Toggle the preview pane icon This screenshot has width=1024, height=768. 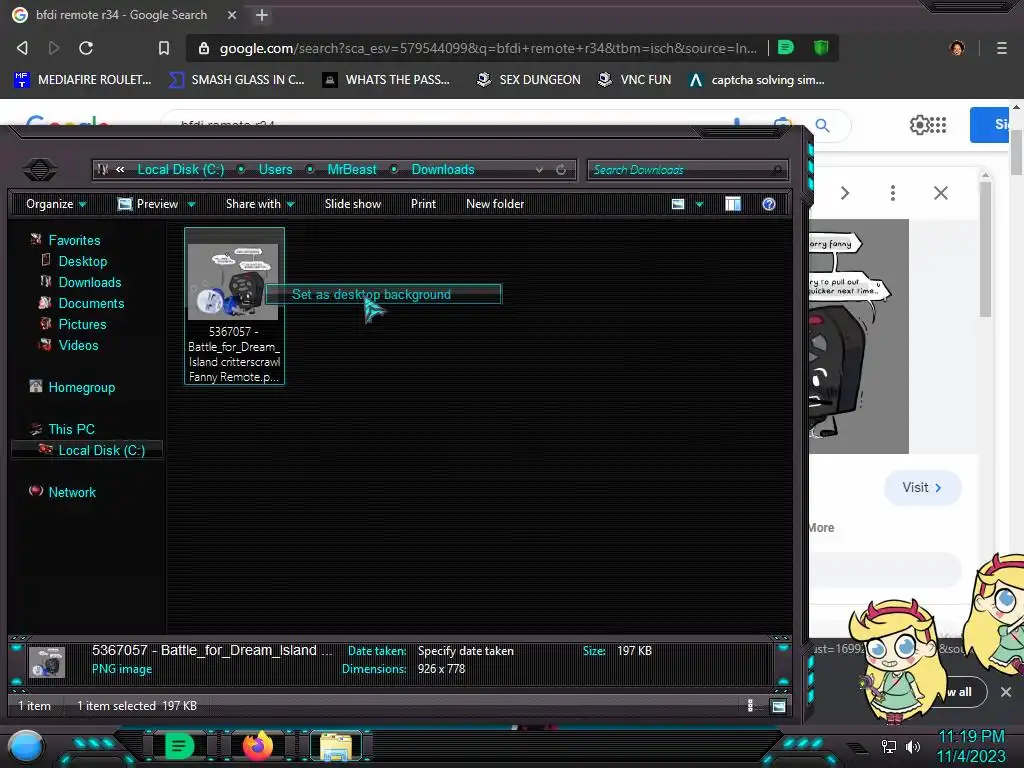point(733,204)
